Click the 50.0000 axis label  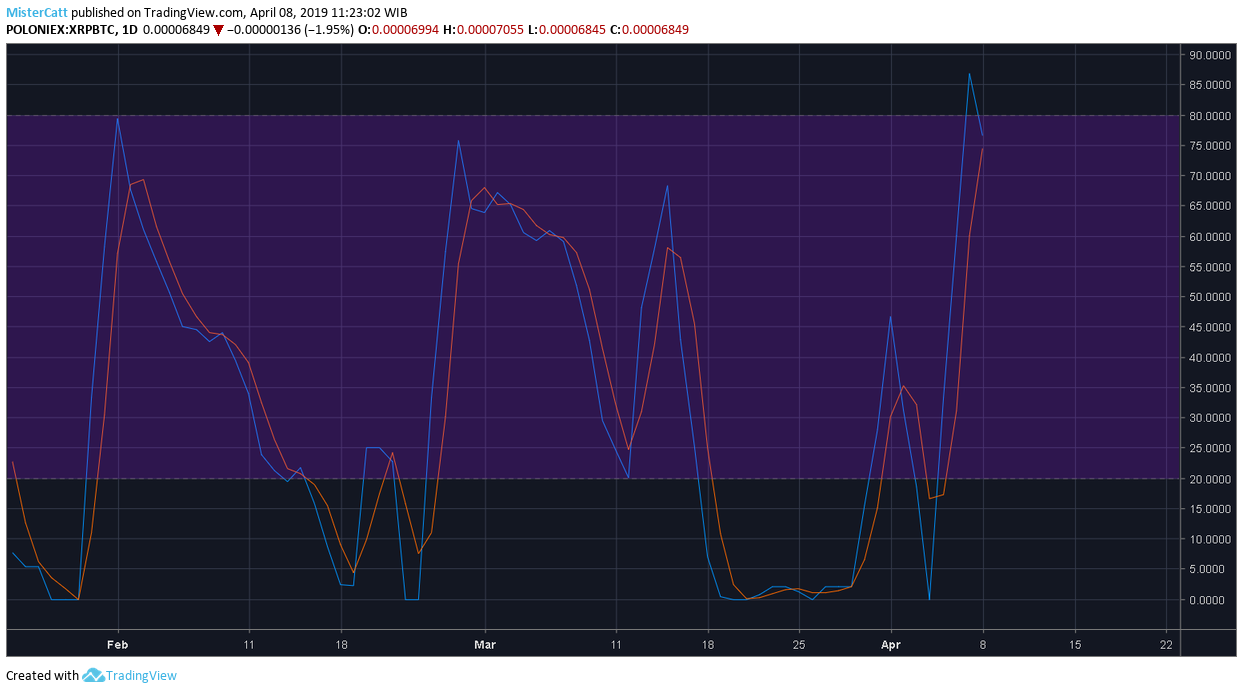click(x=1210, y=297)
